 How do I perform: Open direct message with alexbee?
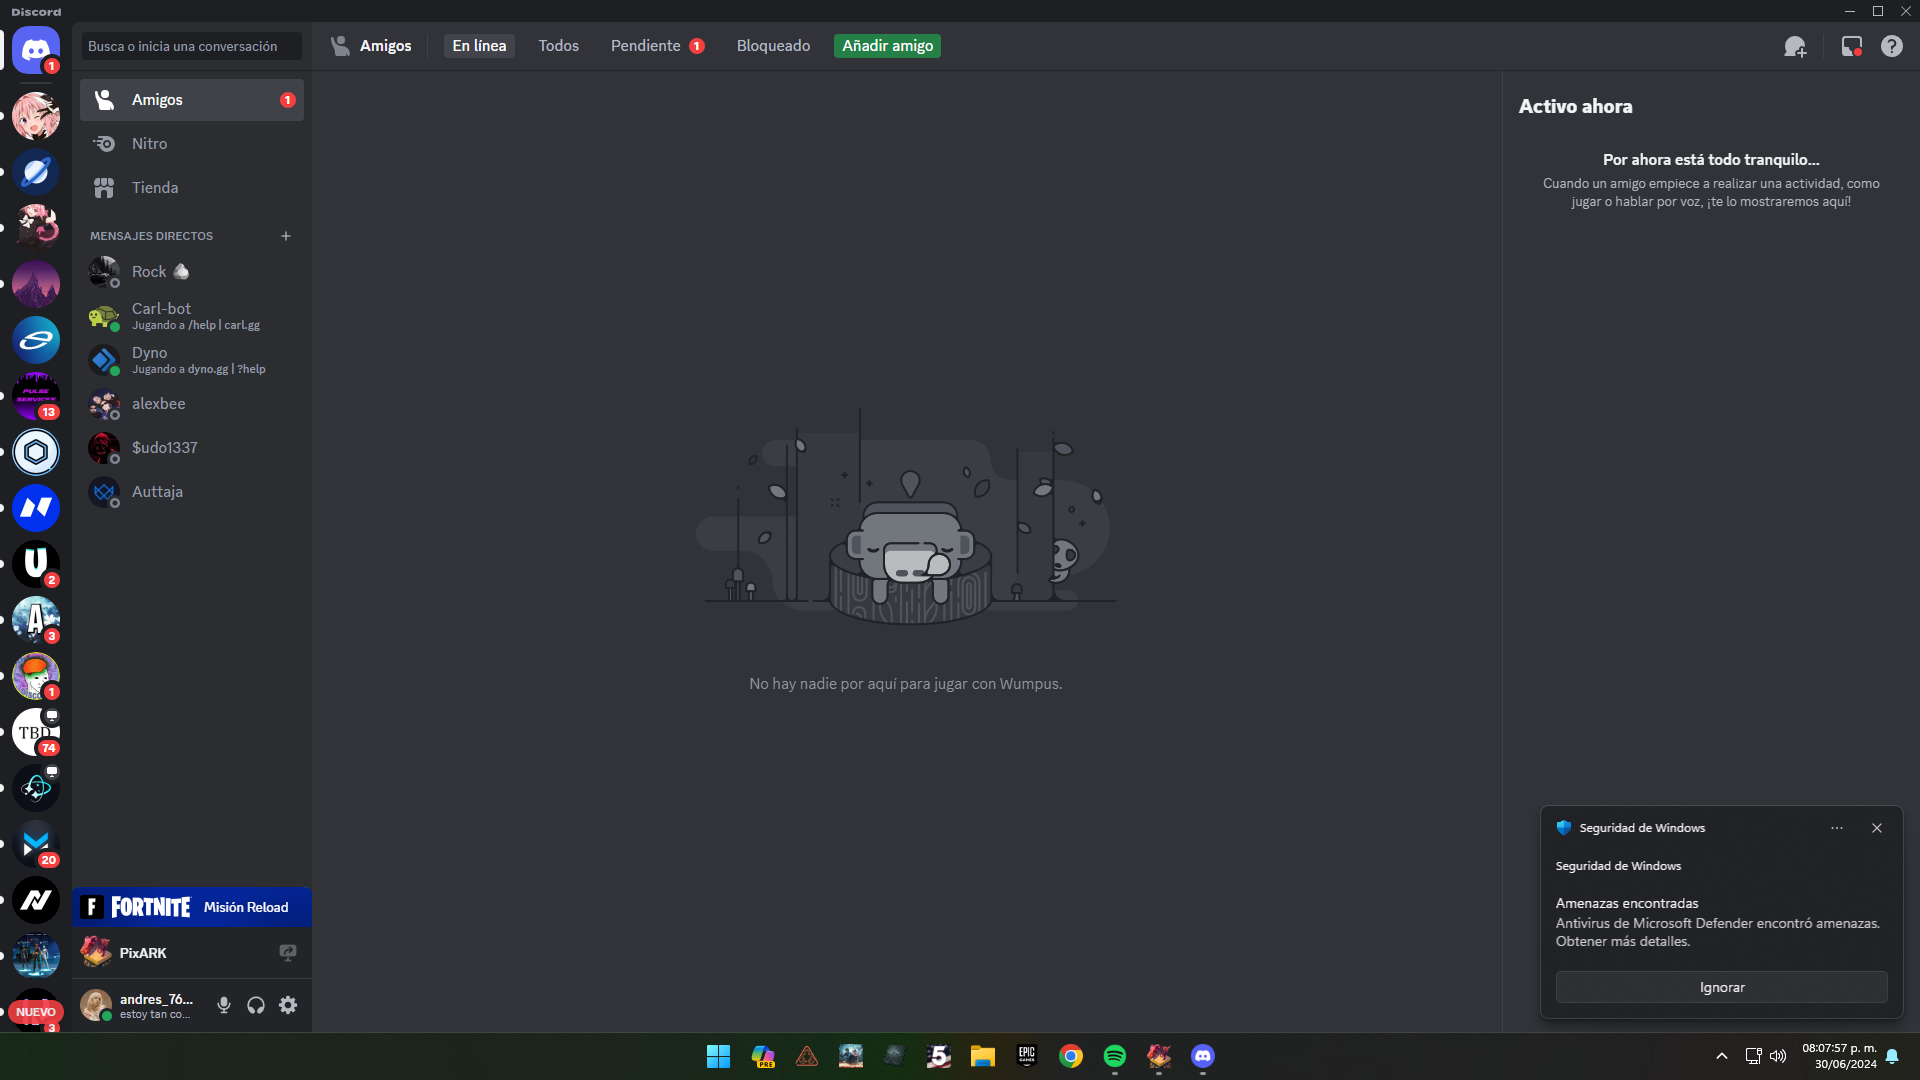pyautogui.click(x=192, y=404)
